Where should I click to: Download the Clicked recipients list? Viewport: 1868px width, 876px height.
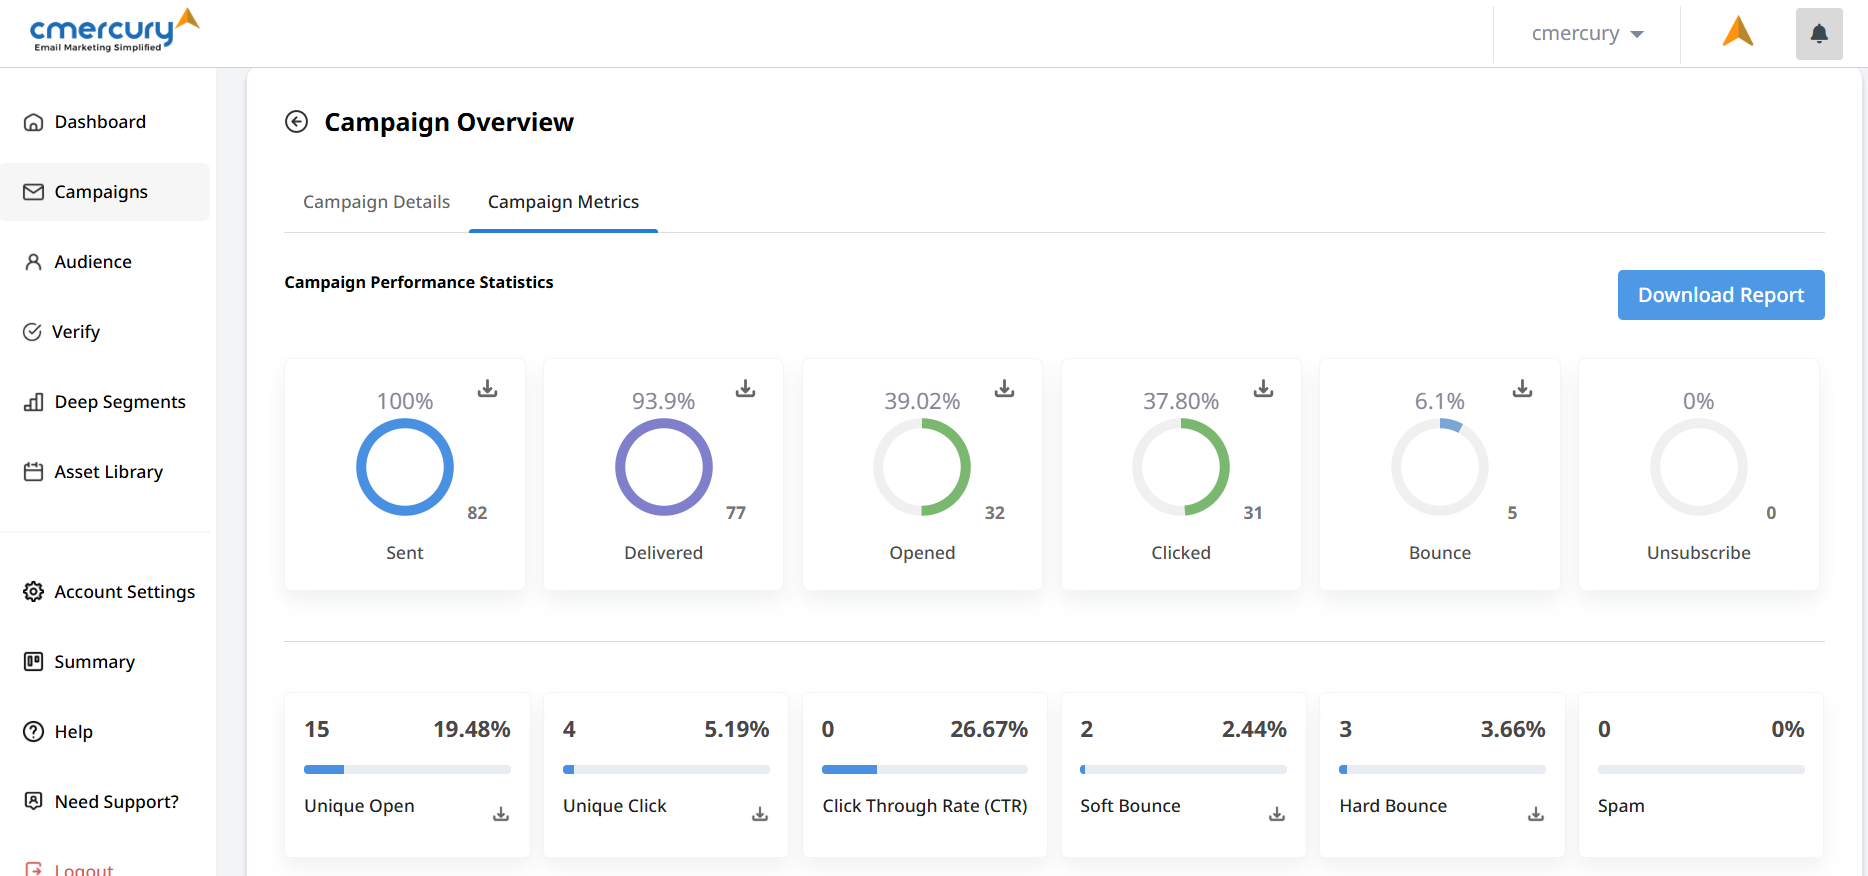tap(1263, 388)
